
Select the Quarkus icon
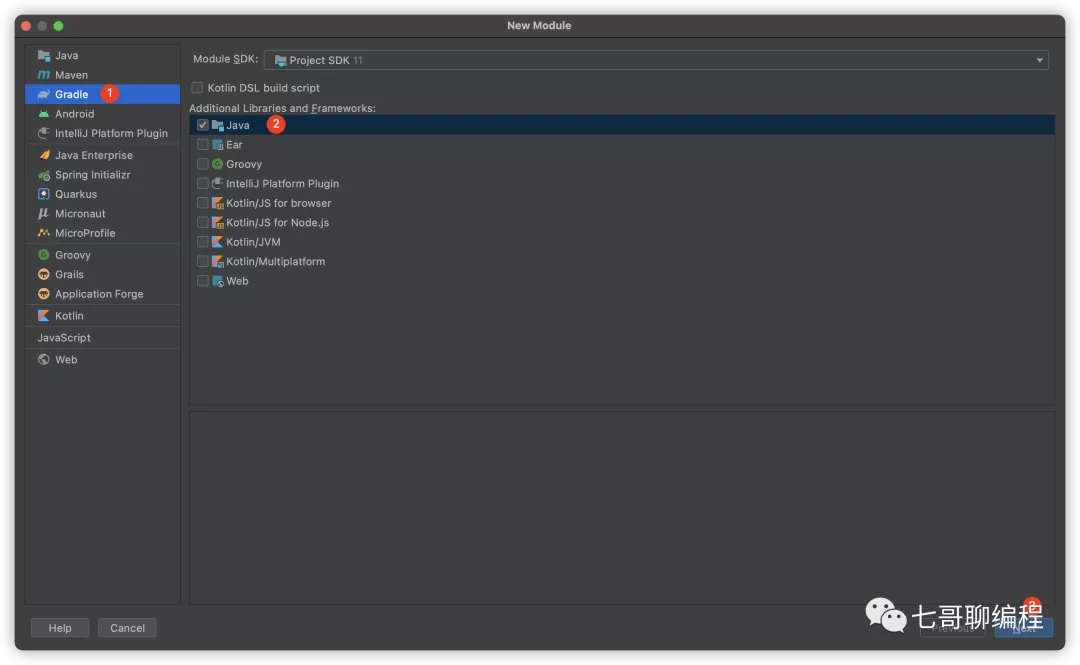pyautogui.click(x=44, y=194)
